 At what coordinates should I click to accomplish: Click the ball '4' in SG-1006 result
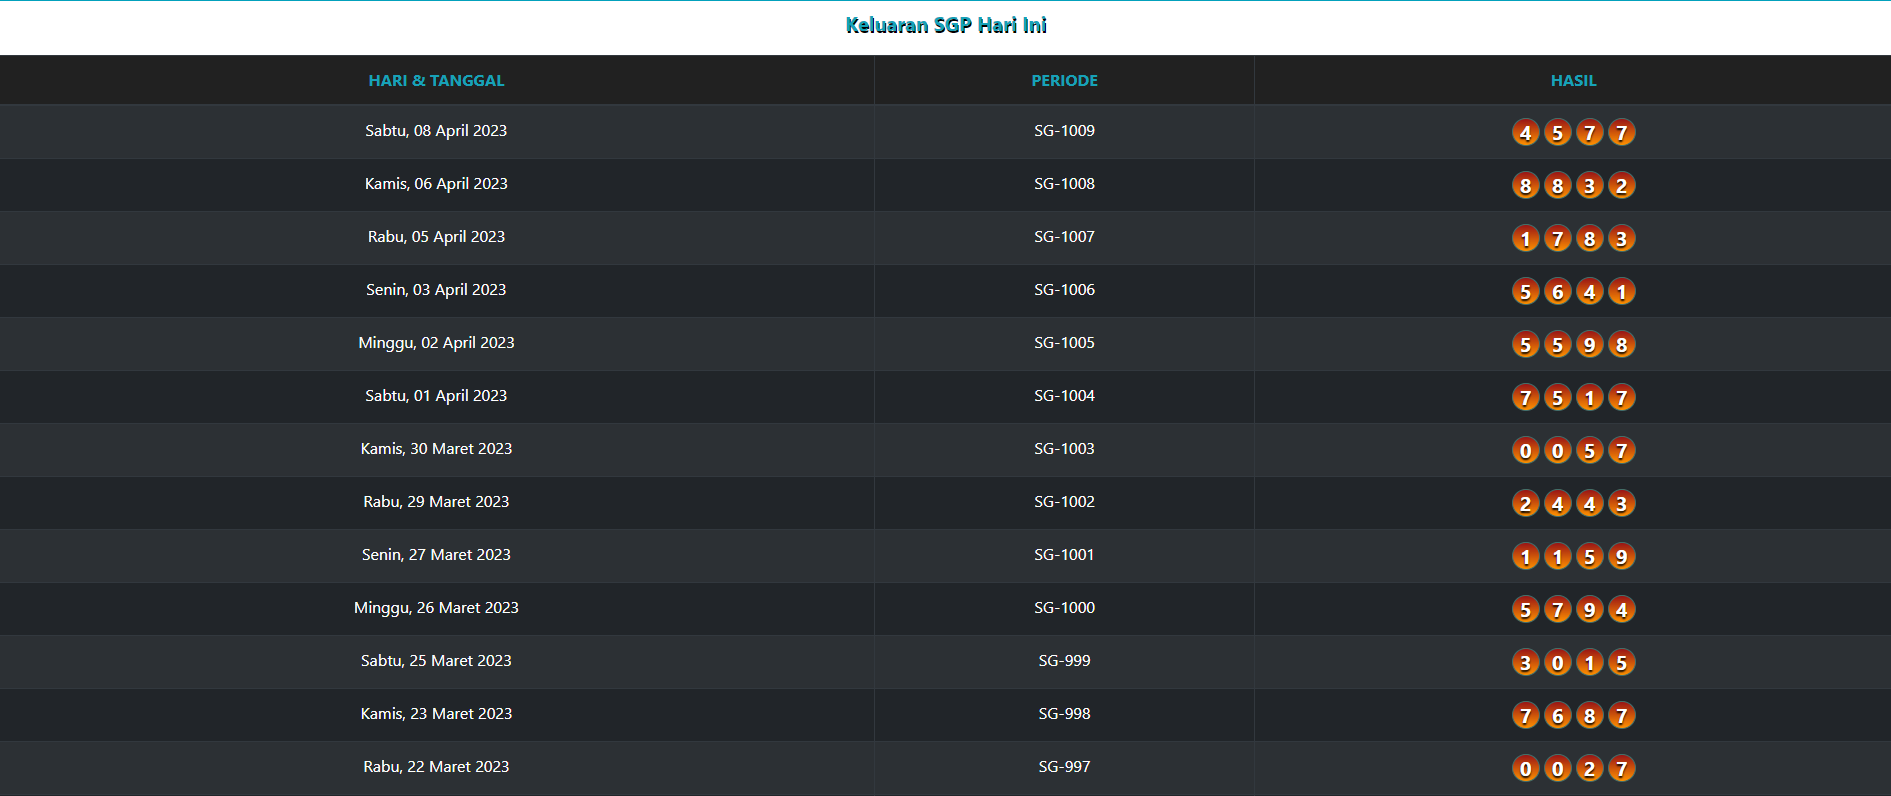click(x=1590, y=291)
